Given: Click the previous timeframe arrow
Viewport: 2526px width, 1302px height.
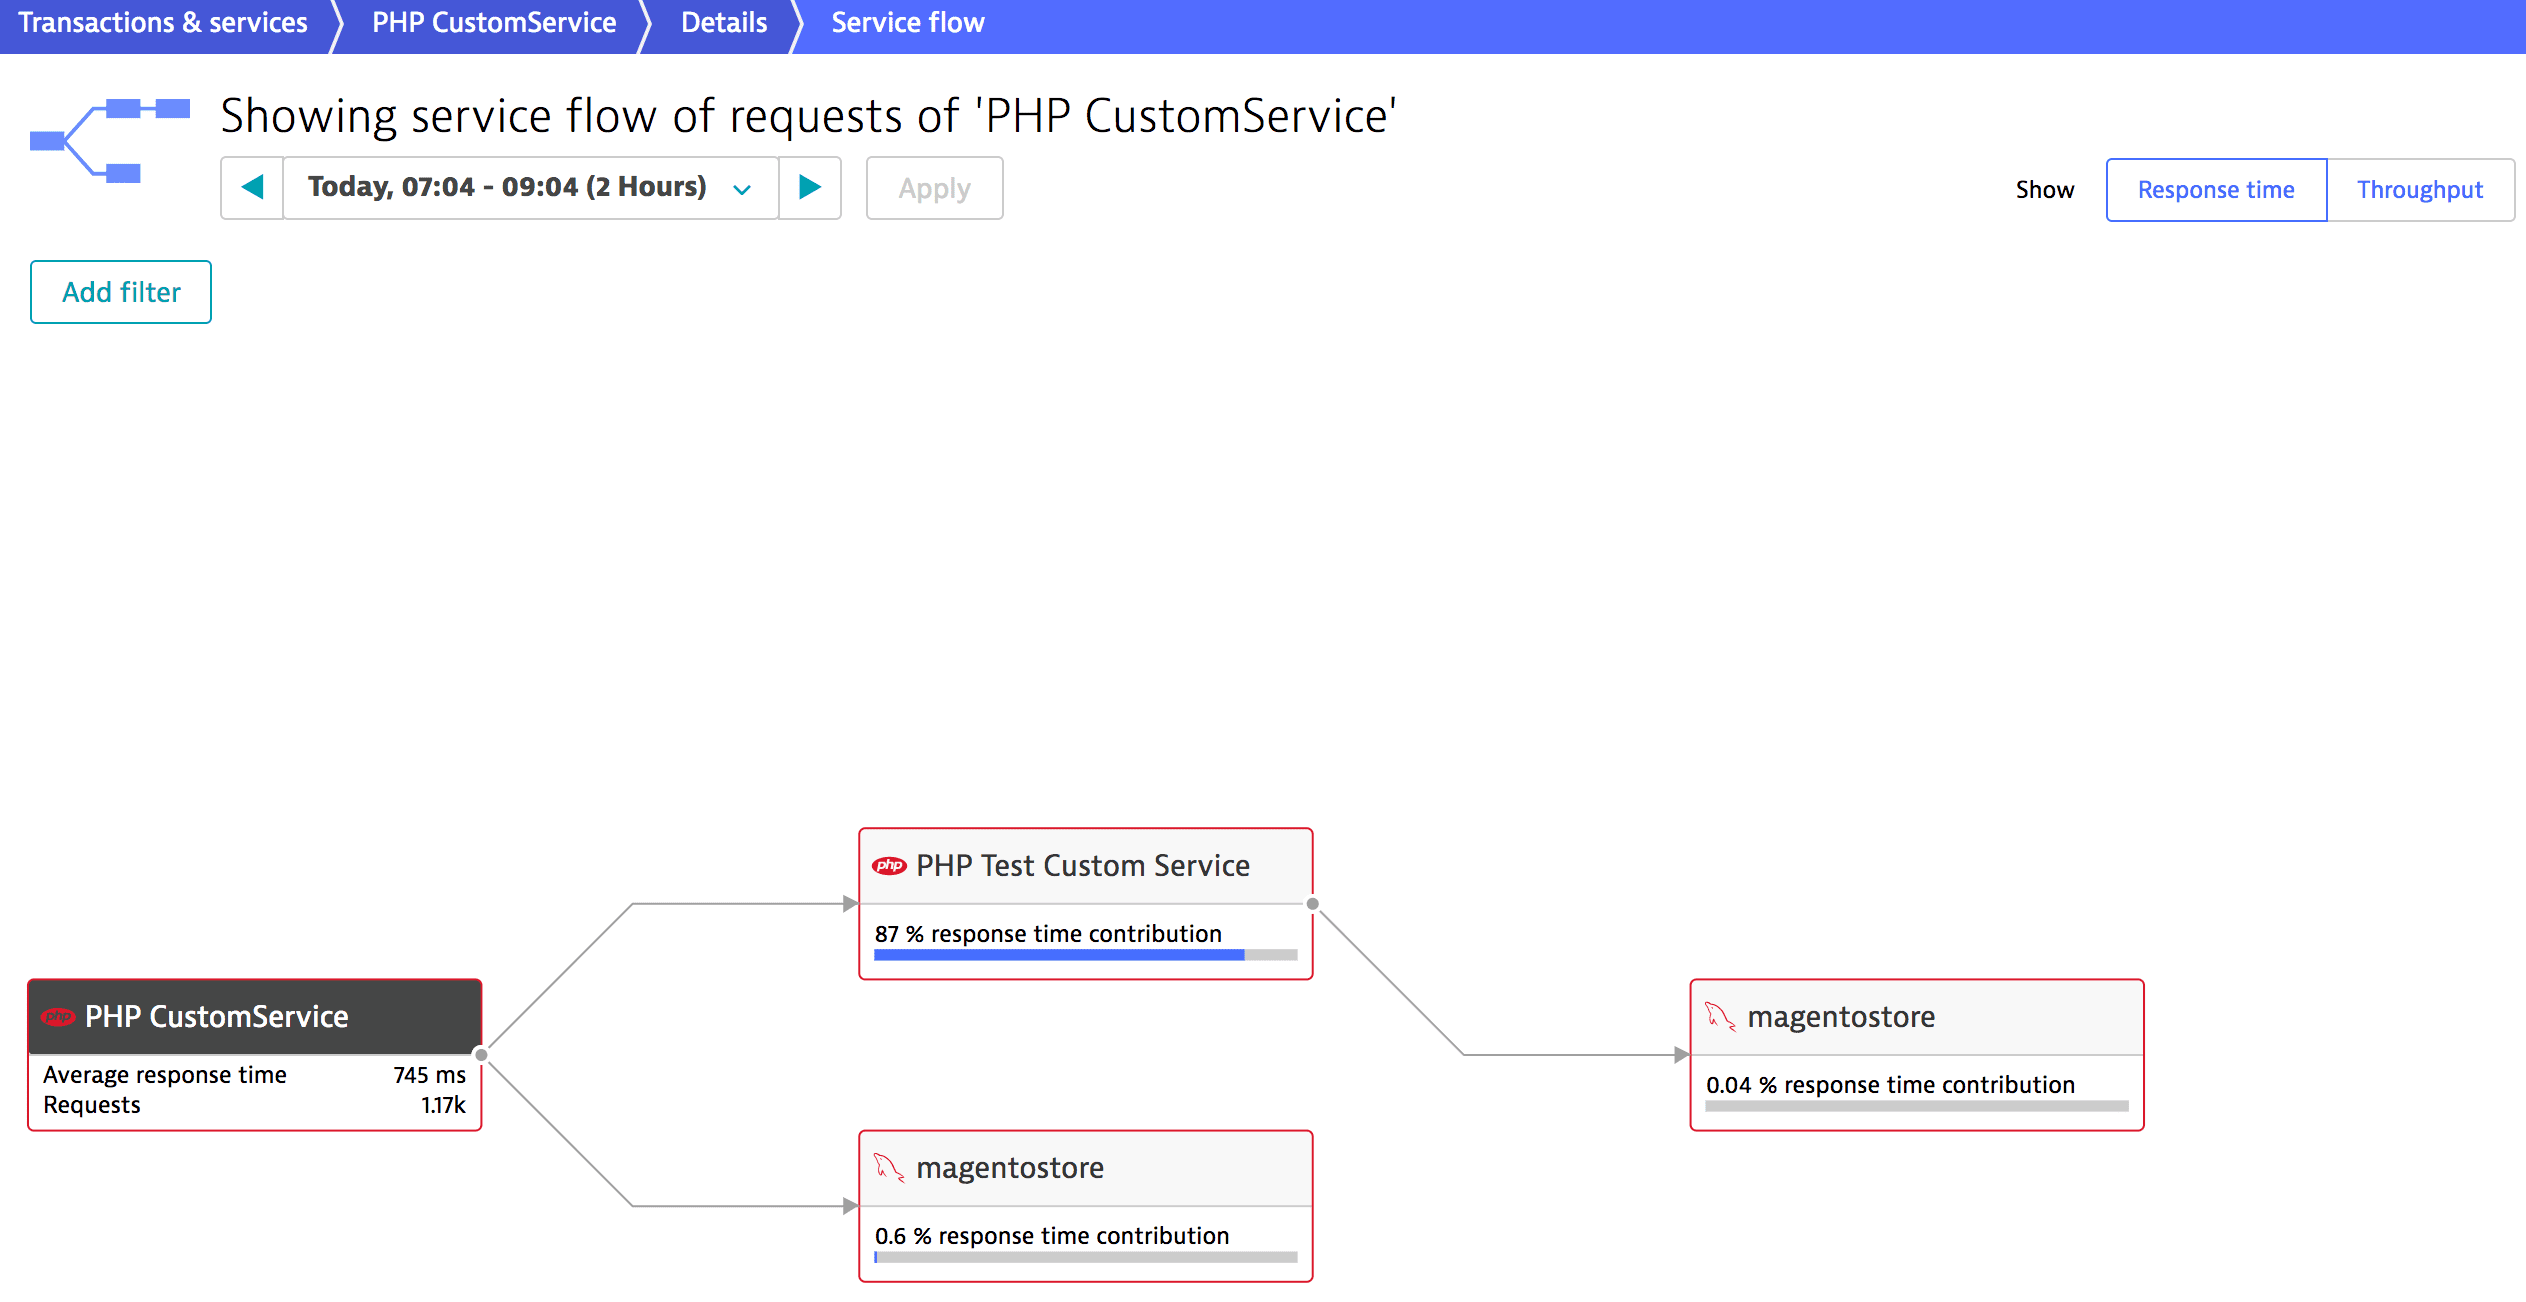Looking at the screenshot, I should pos(252,188).
